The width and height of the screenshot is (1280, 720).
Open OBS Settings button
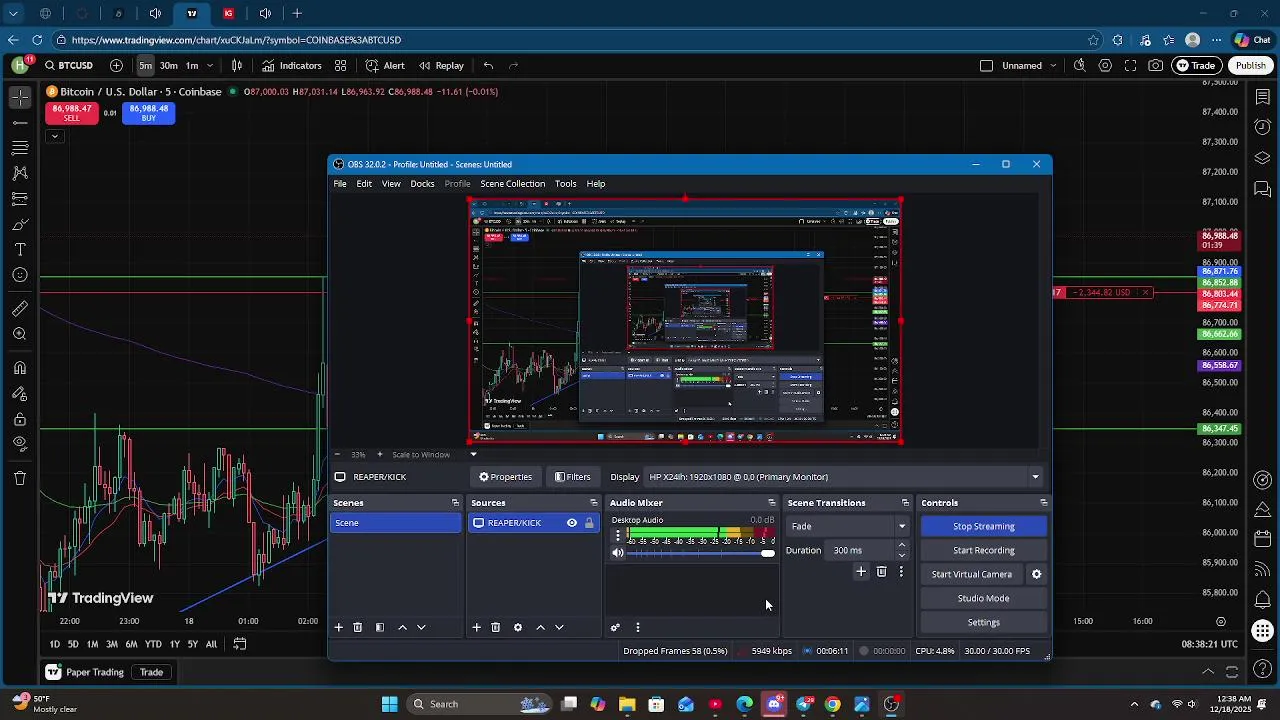[983, 622]
